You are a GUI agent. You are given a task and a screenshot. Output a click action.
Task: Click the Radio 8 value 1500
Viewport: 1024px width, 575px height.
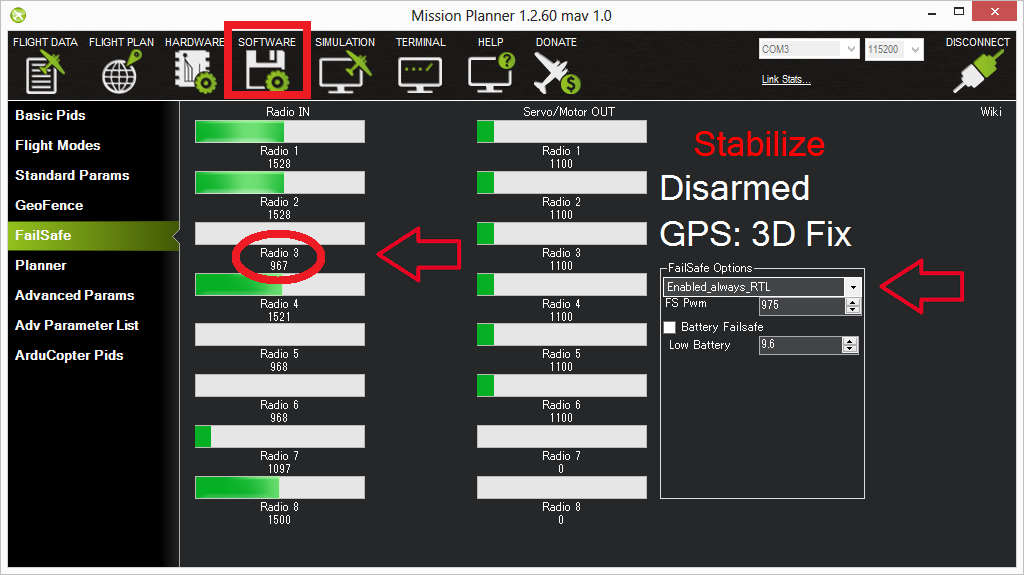pyautogui.click(x=279, y=519)
